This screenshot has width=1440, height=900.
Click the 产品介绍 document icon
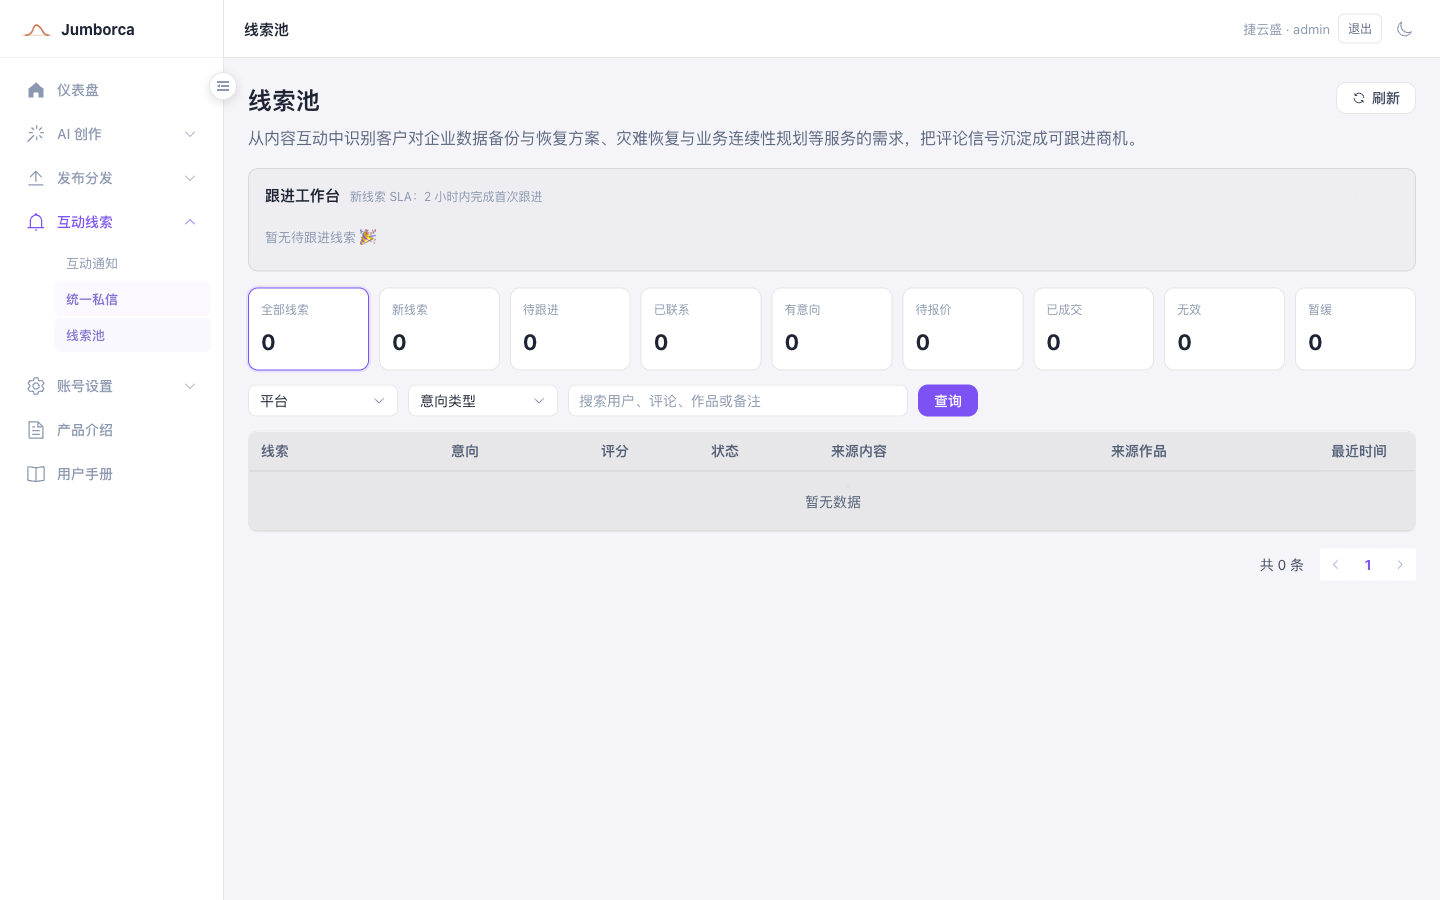point(36,430)
